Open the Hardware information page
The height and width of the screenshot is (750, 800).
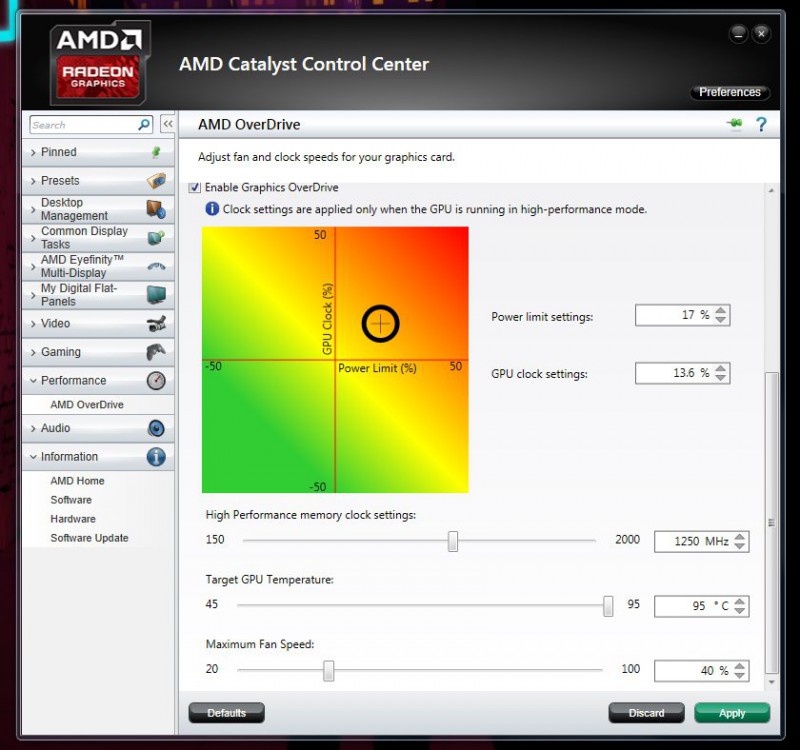[x=73, y=519]
